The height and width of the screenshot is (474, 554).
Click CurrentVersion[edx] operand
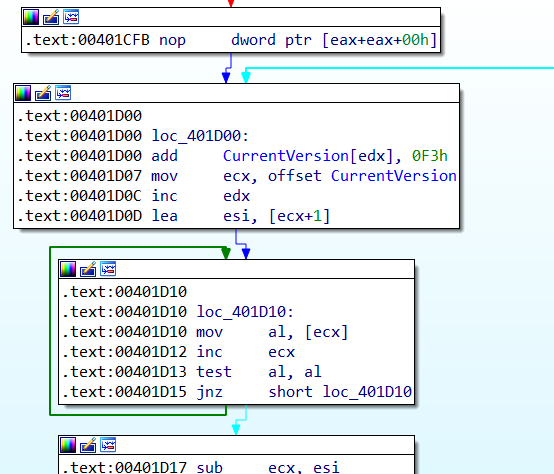308,156
